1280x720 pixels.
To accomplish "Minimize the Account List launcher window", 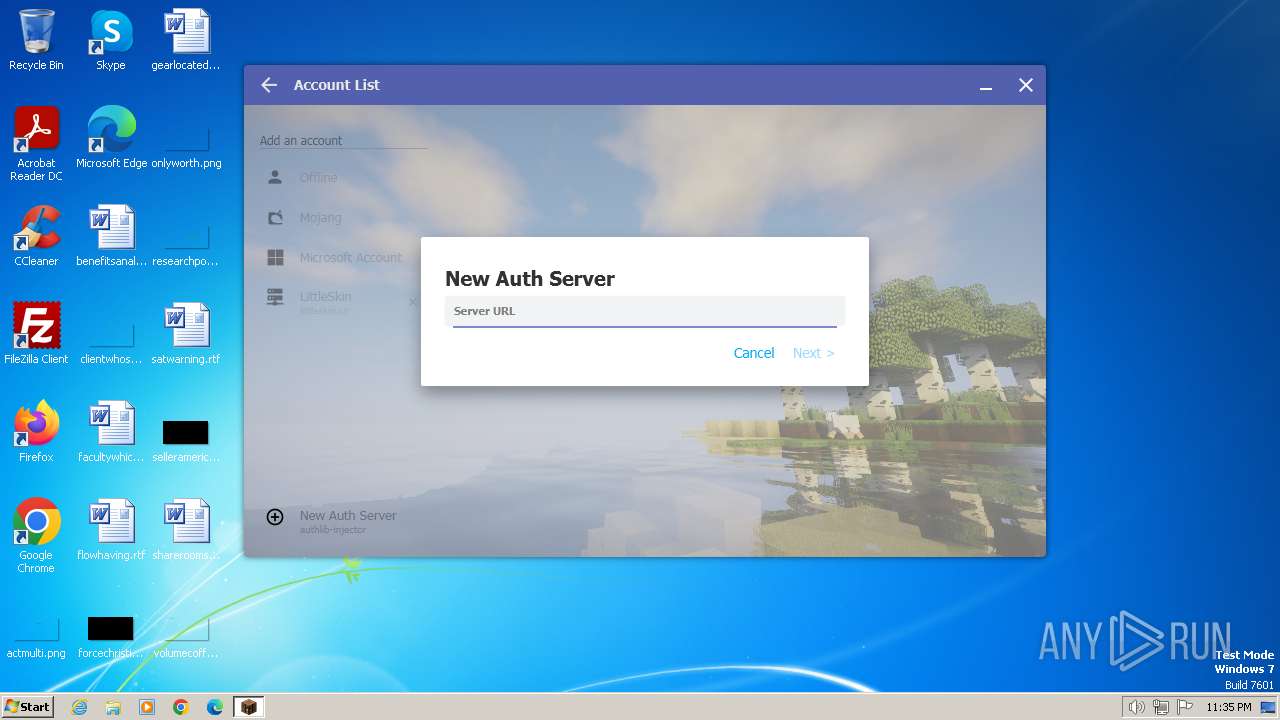I will coord(986,86).
